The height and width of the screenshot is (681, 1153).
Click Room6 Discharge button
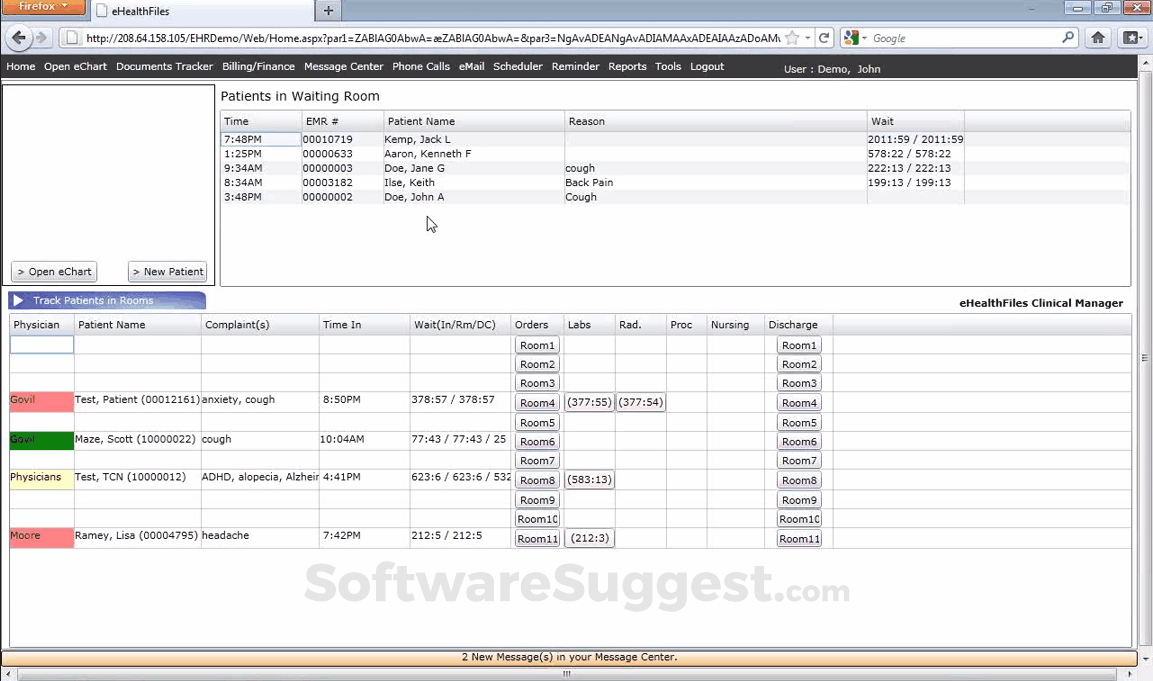tap(799, 441)
